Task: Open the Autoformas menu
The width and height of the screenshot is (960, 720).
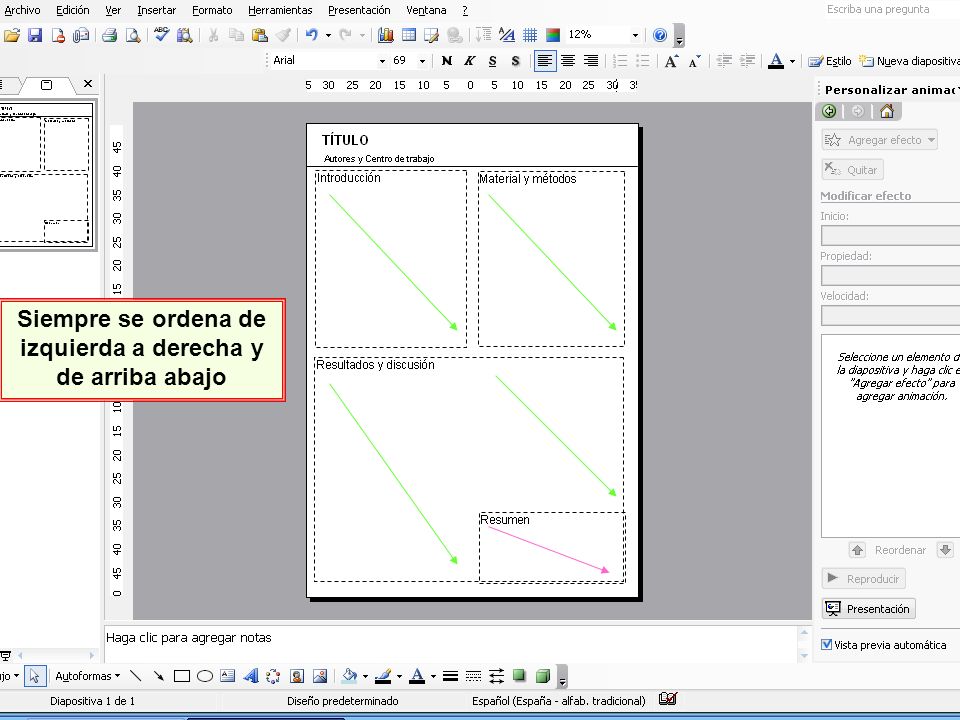Action: (87, 676)
